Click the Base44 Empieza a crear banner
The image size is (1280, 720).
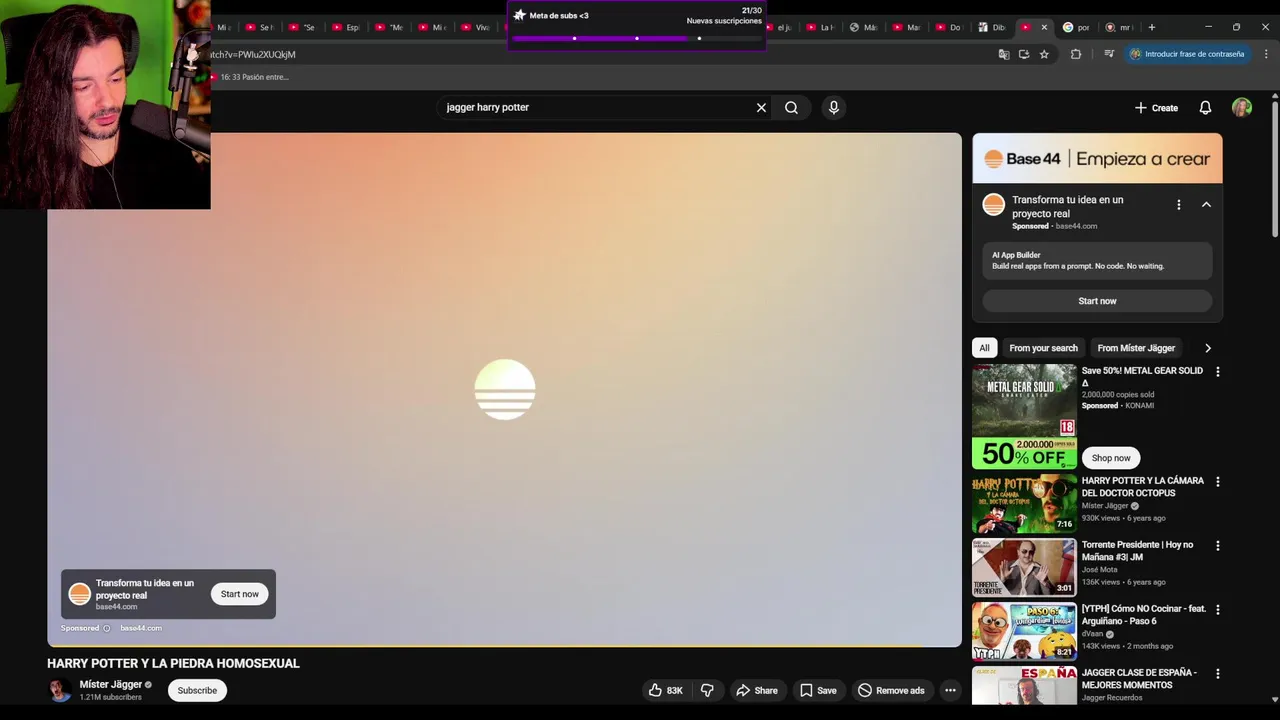pyautogui.click(x=1097, y=159)
